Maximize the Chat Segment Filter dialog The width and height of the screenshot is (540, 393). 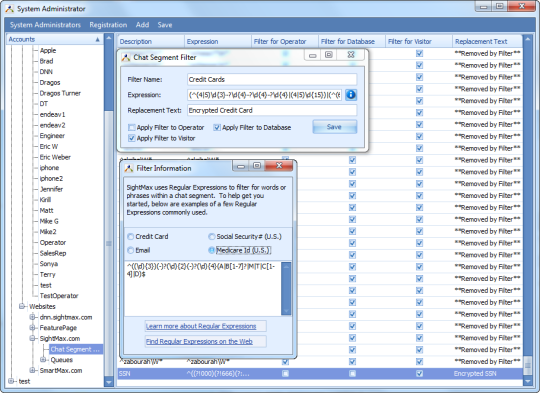(x=329, y=55)
